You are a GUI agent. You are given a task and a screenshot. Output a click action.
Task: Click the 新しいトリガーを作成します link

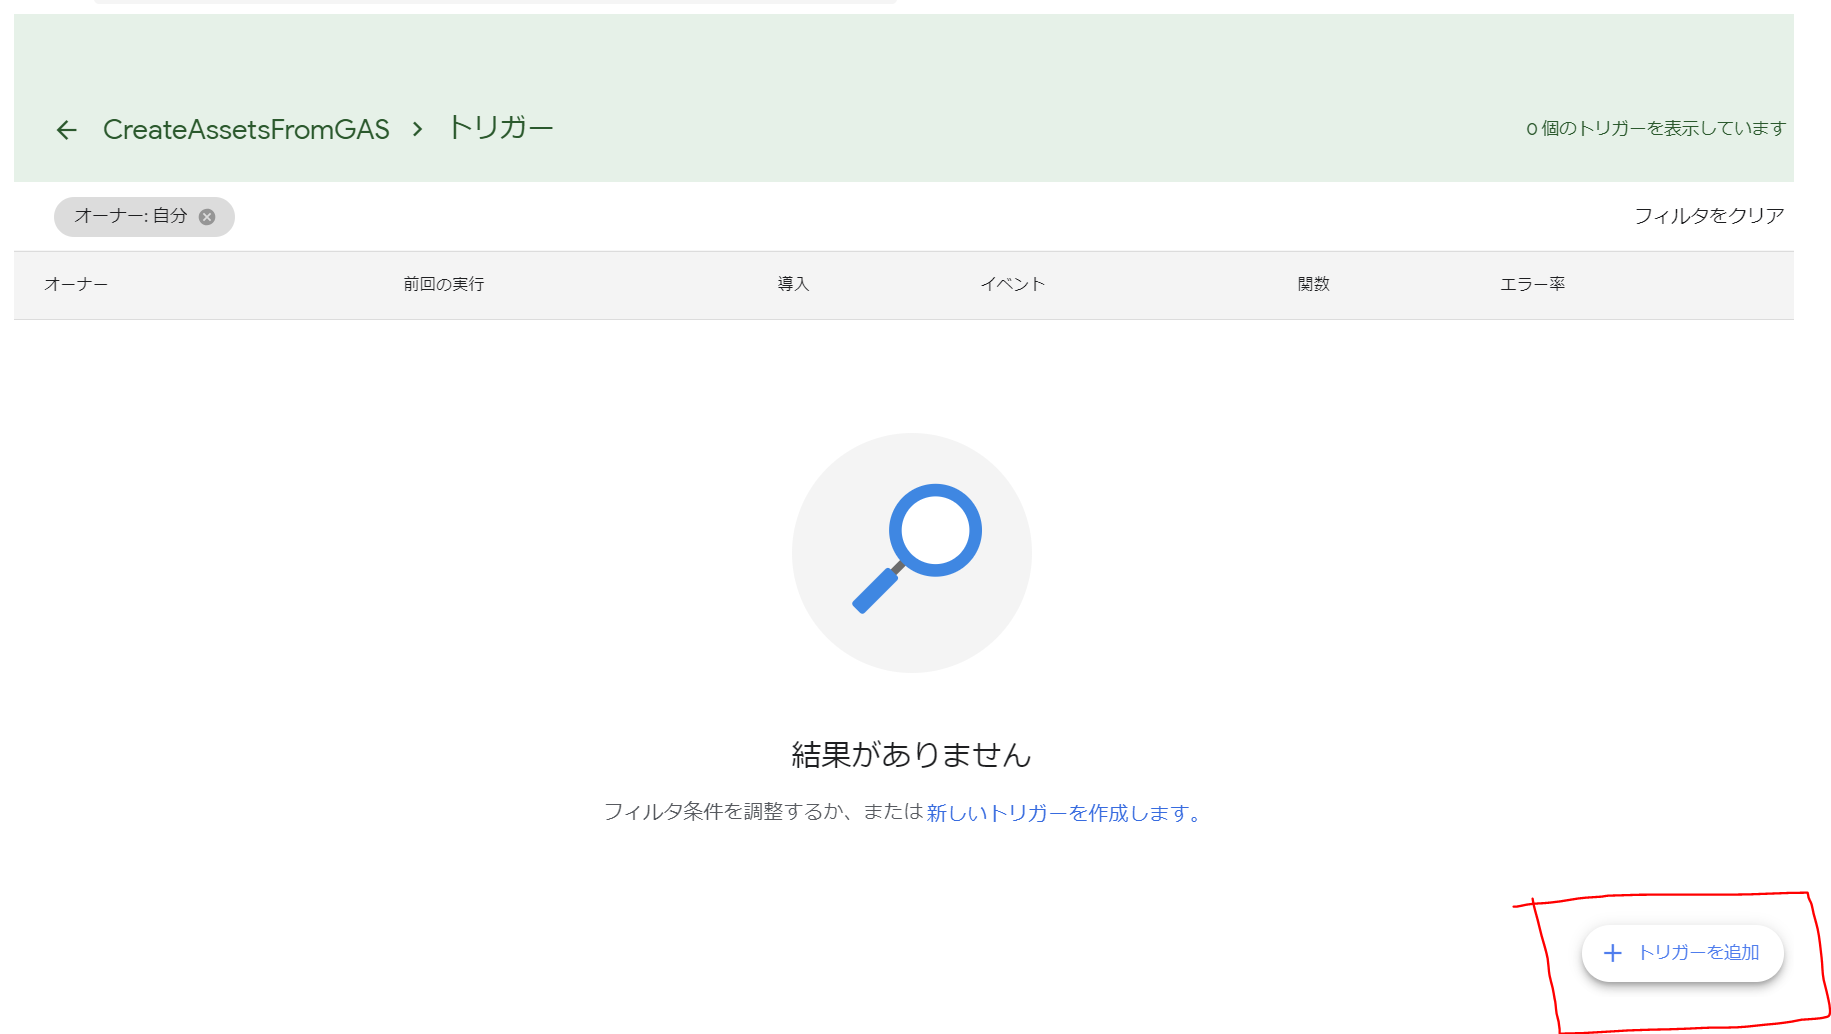coord(1061,813)
